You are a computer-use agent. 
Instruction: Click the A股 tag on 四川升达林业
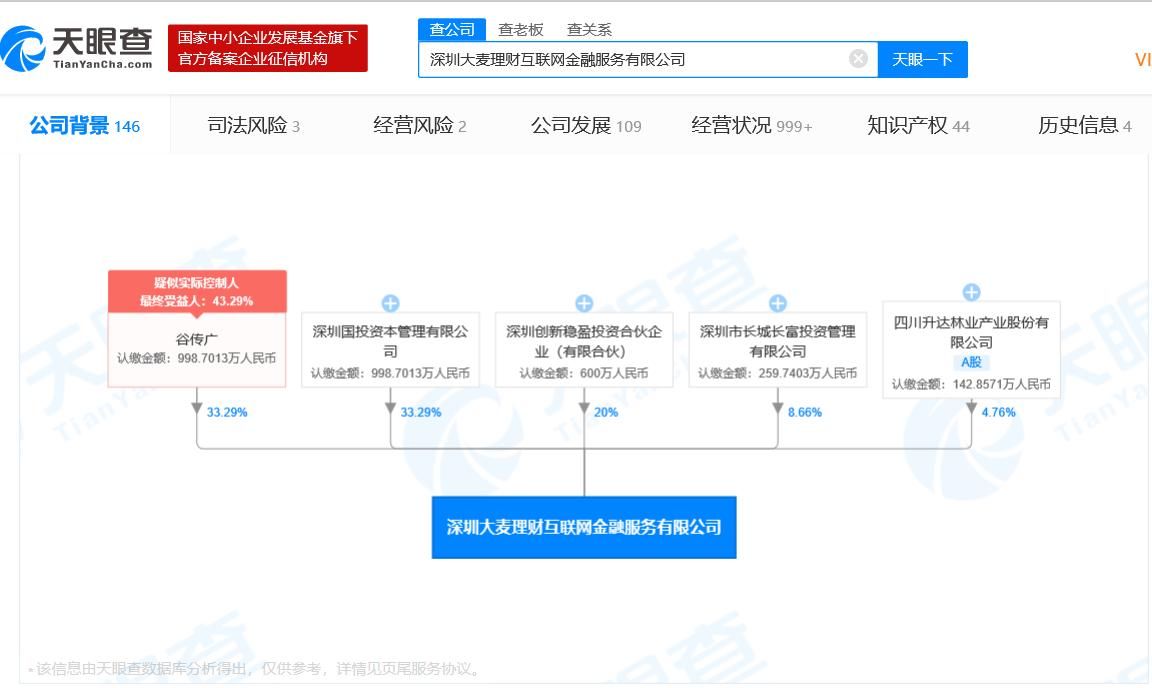pos(971,362)
